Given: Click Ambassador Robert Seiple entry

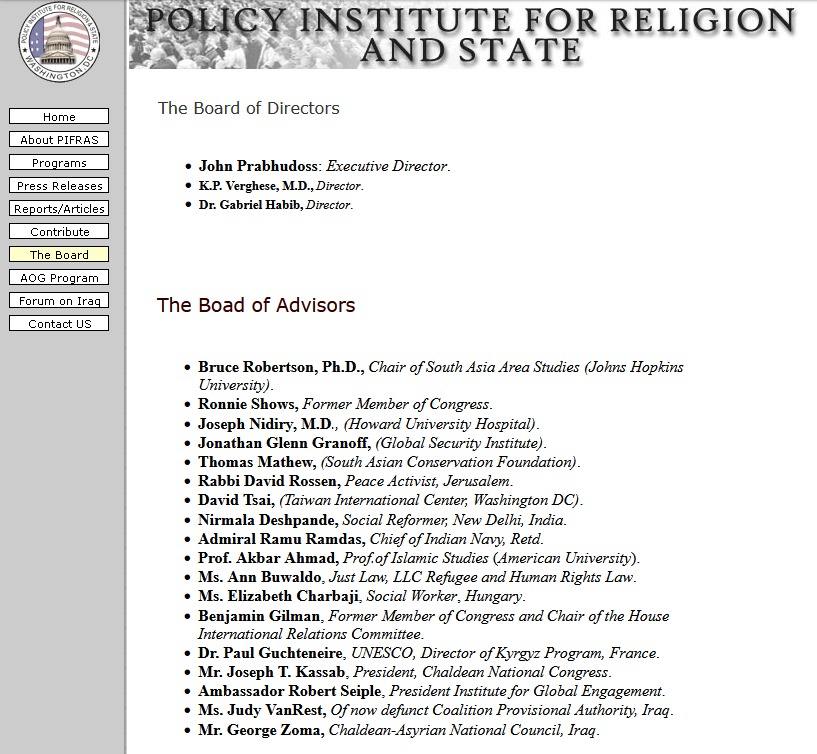Looking at the screenshot, I should pos(432,691).
